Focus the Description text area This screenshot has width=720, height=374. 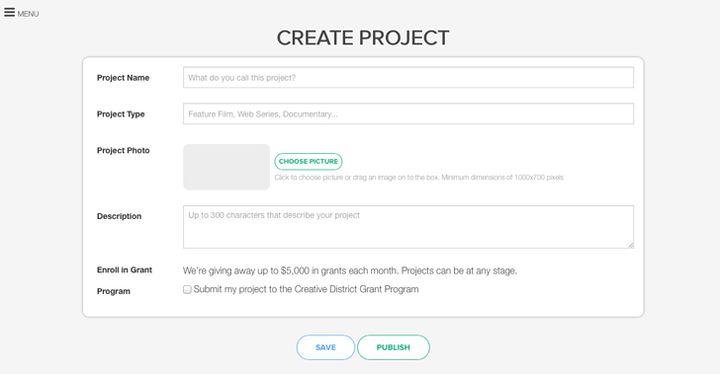click(408, 227)
